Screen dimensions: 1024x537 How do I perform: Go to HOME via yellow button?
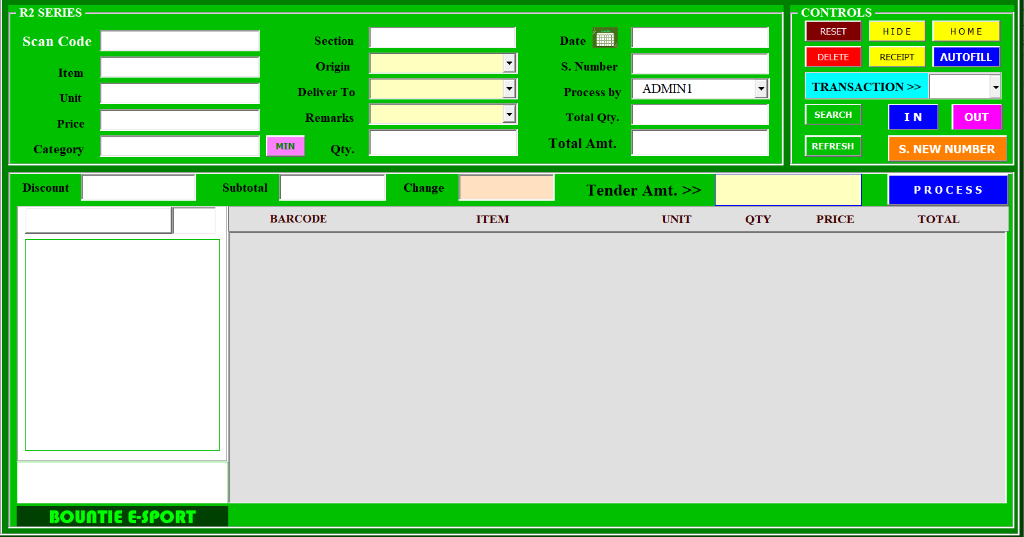pos(966,31)
